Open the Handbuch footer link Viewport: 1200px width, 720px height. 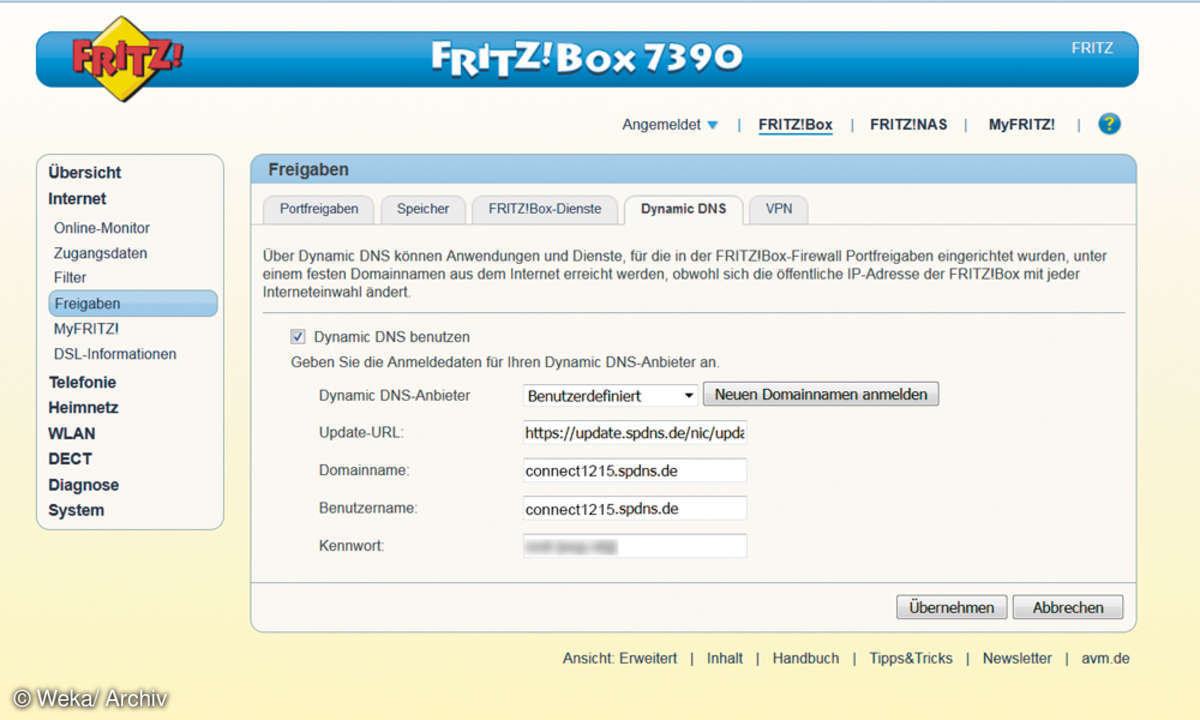(806, 658)
